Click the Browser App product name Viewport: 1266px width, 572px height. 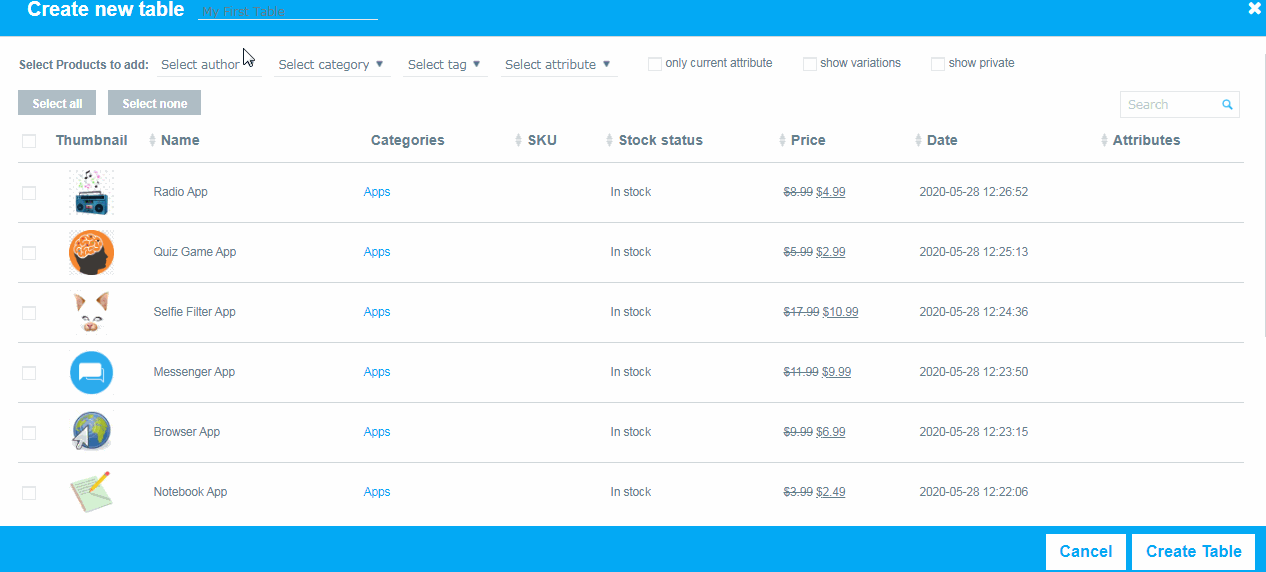187,432
